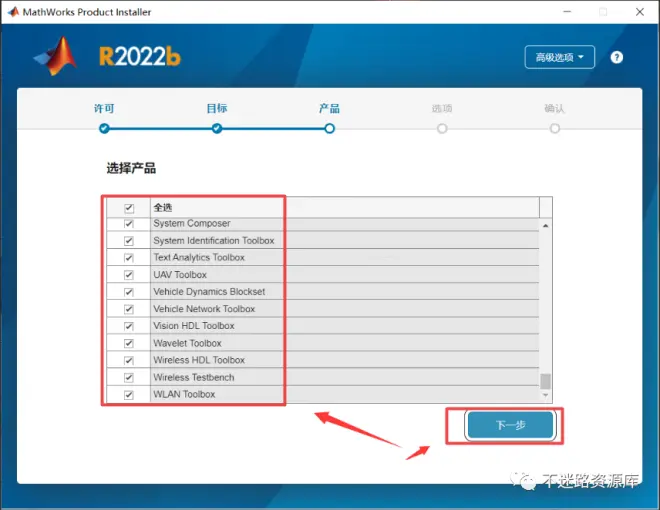This screenshot has height=510, width=660.
Task: Go to the 许可 step
Action: pyautogui.click(x=104, y=109)
